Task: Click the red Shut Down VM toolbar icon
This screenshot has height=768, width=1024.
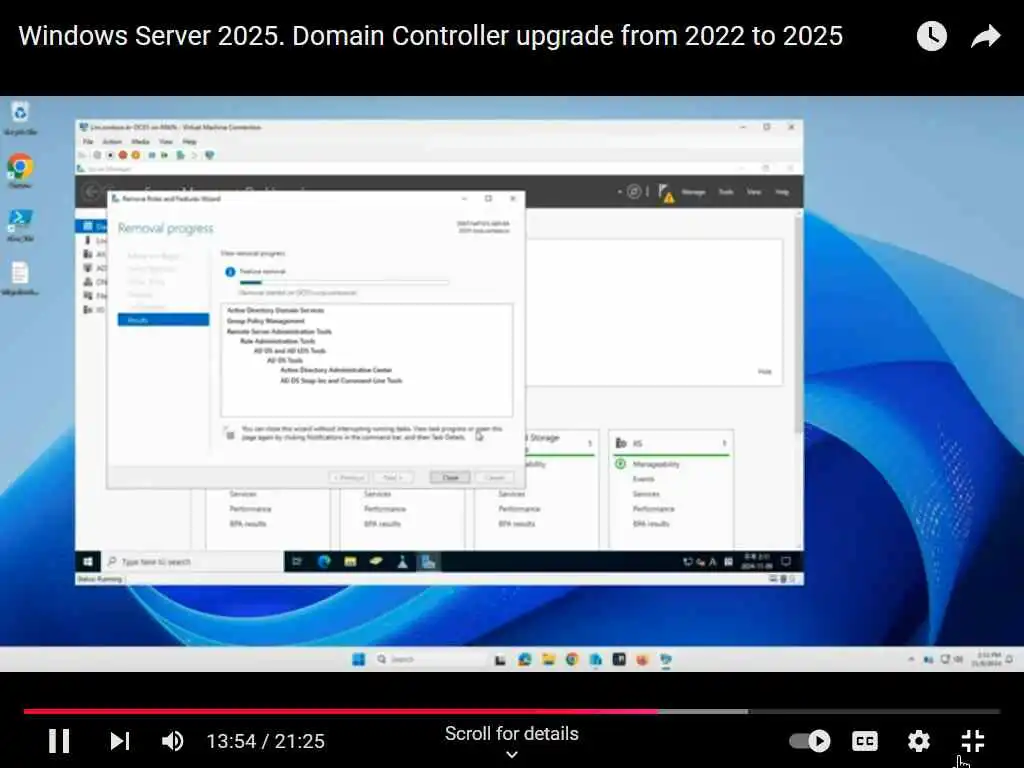Action: coord(122,155)
